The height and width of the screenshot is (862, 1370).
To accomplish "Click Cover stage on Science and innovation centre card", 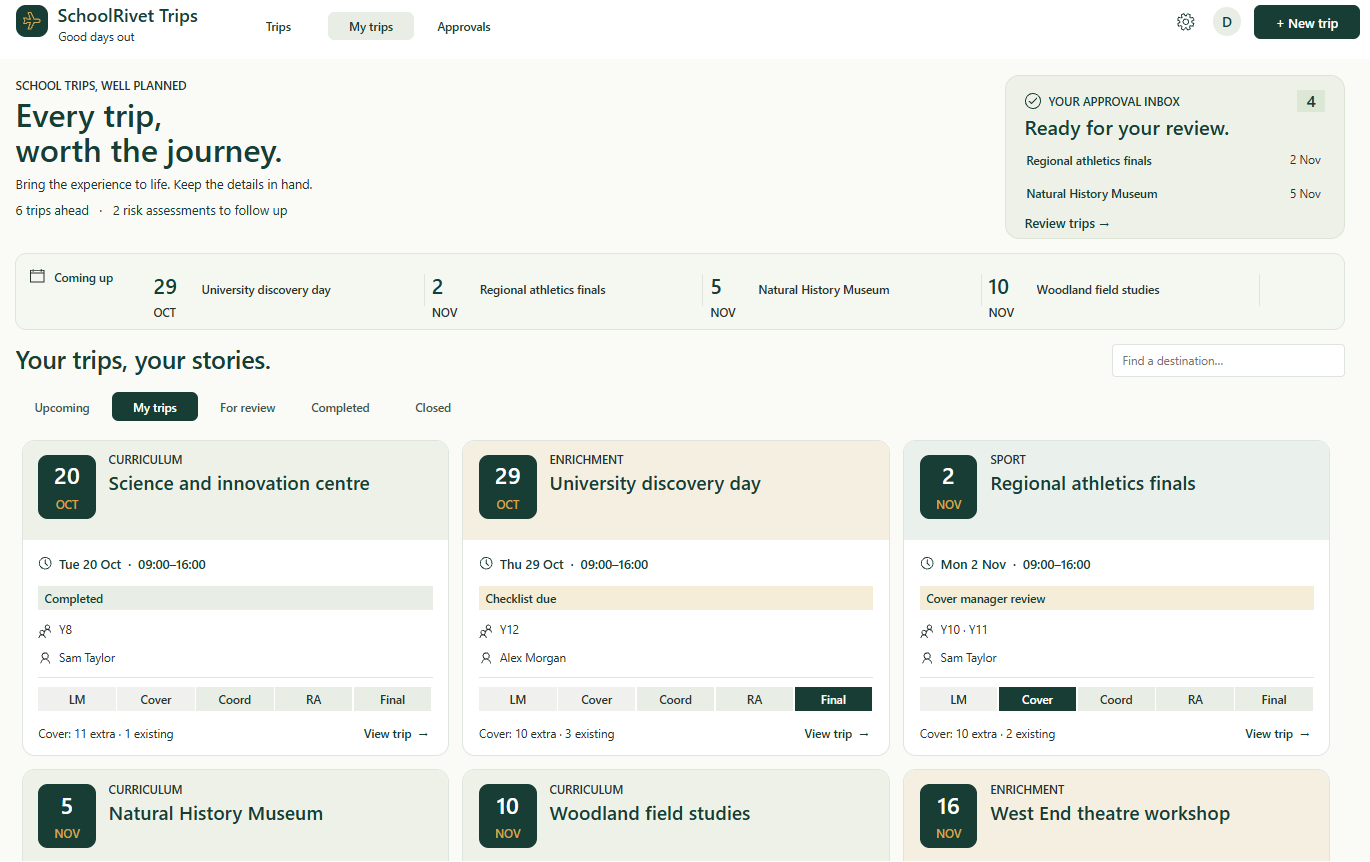I will [156, 699].
